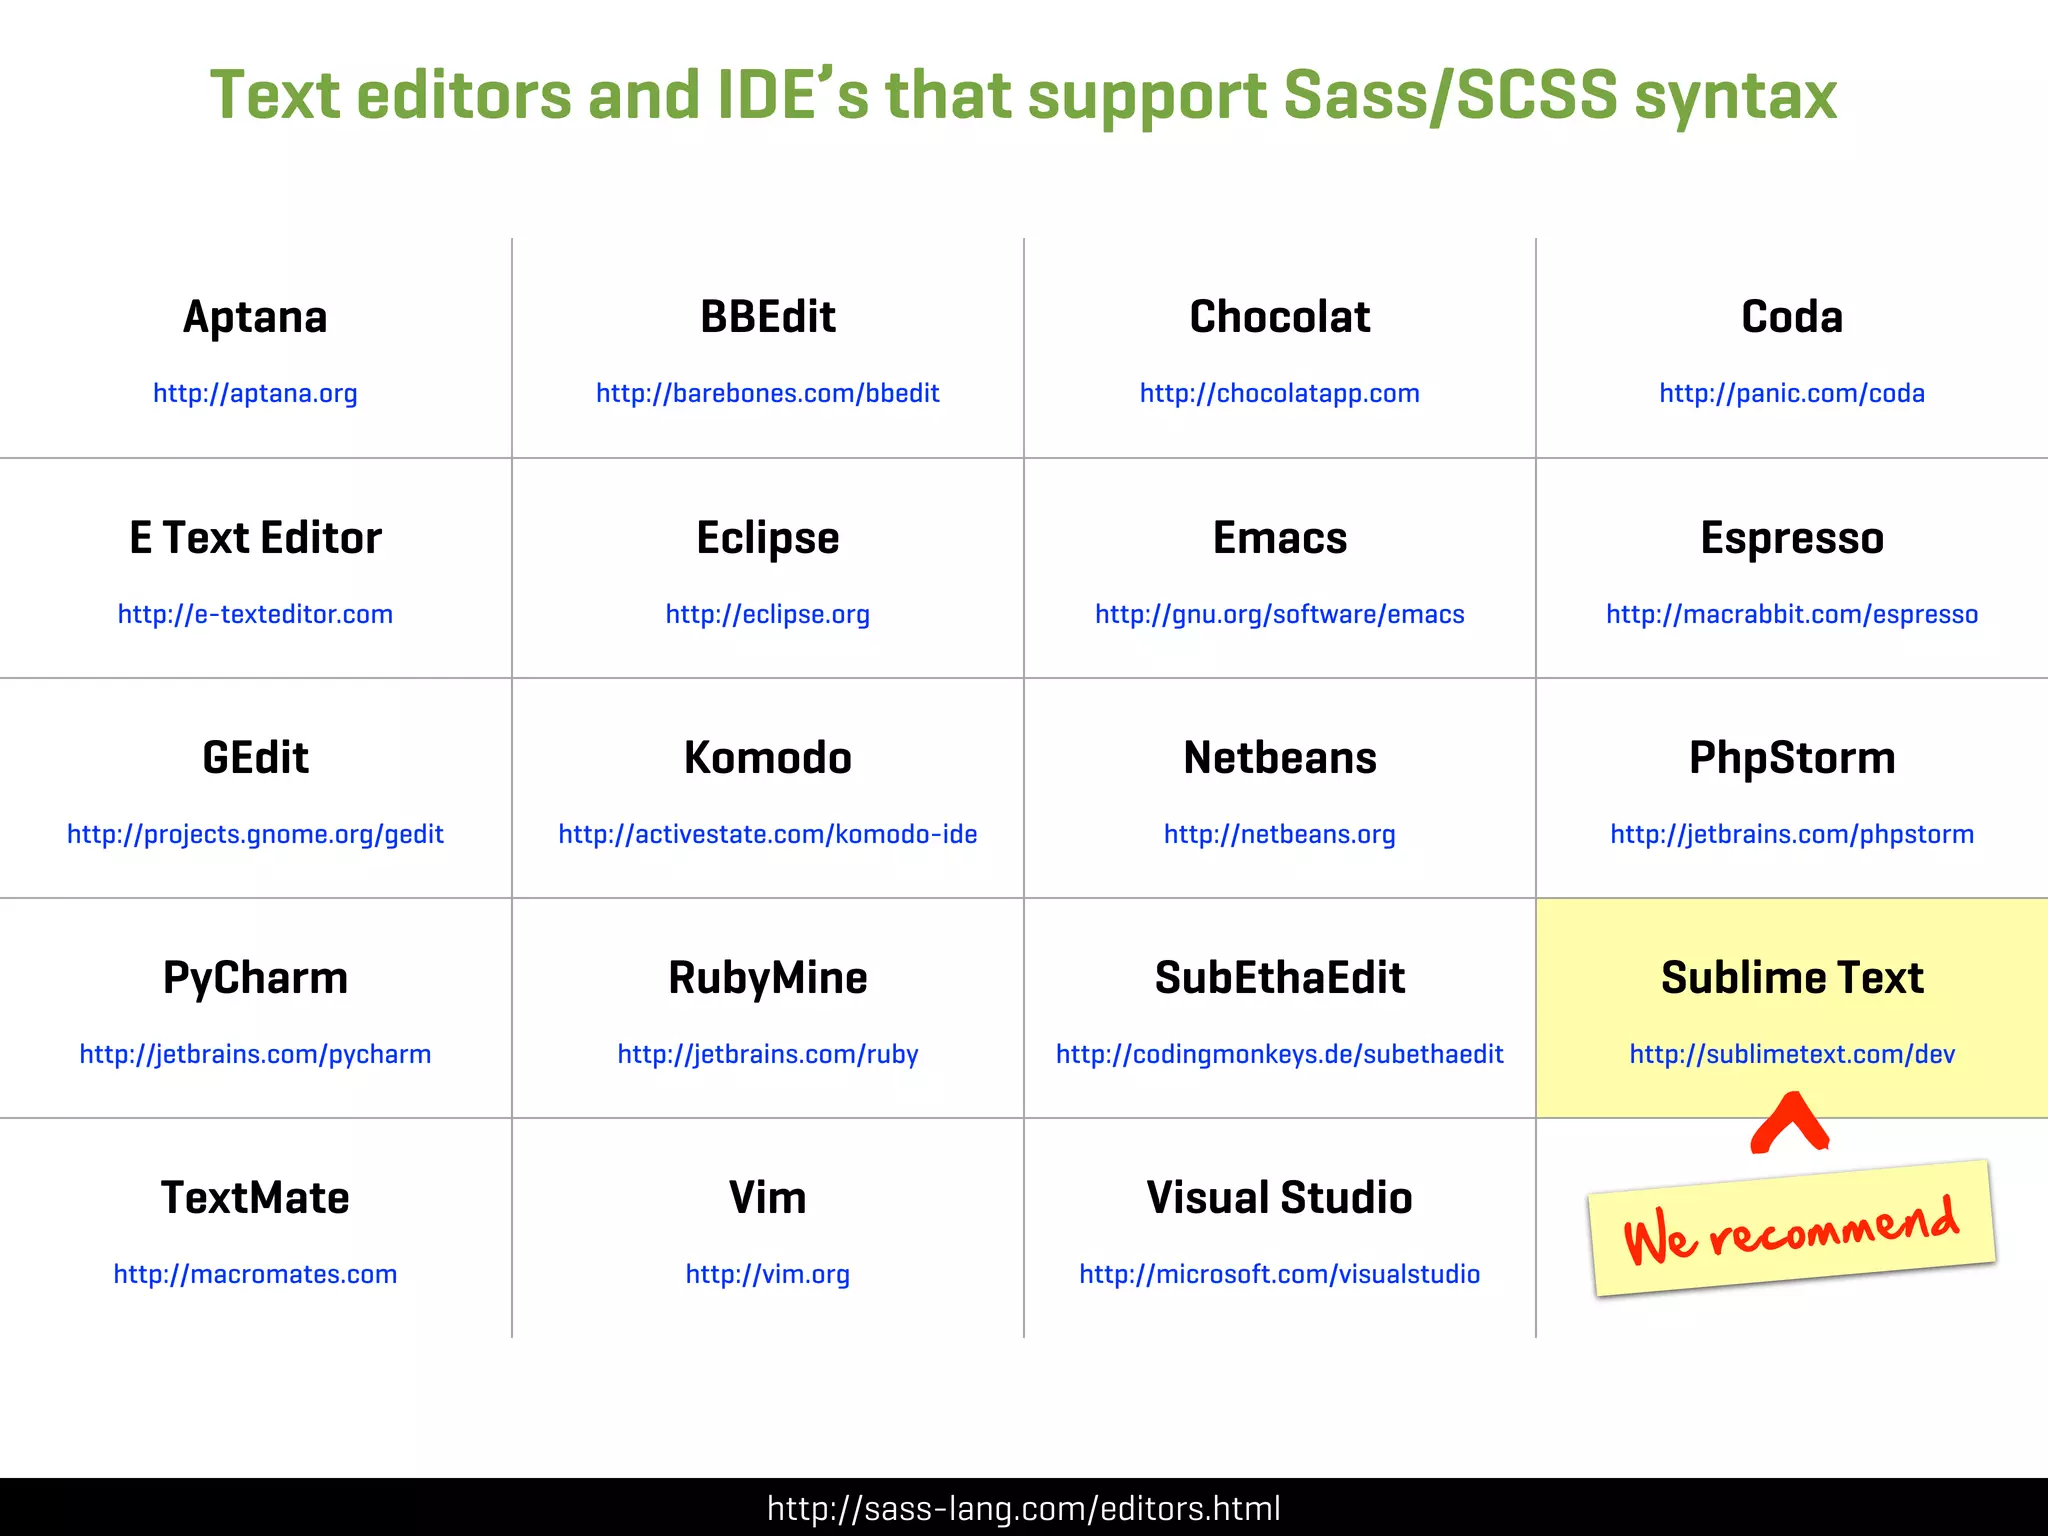Open the aptana.org link
Image resolution: width=2048 pixels, height=1536 pixels.
pos(255,393)
